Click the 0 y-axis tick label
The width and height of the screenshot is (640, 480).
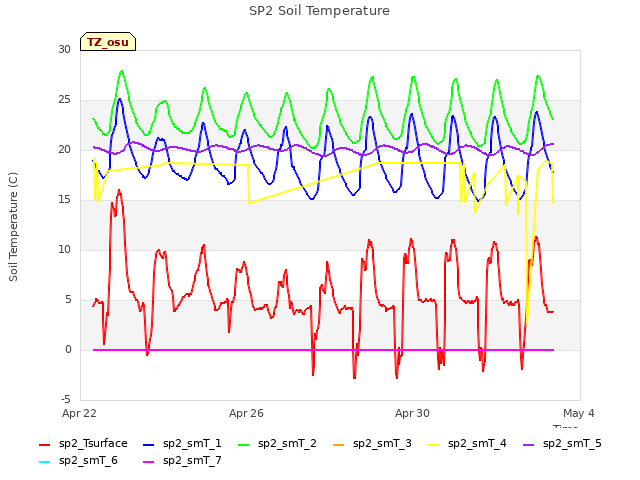point(68,349)
